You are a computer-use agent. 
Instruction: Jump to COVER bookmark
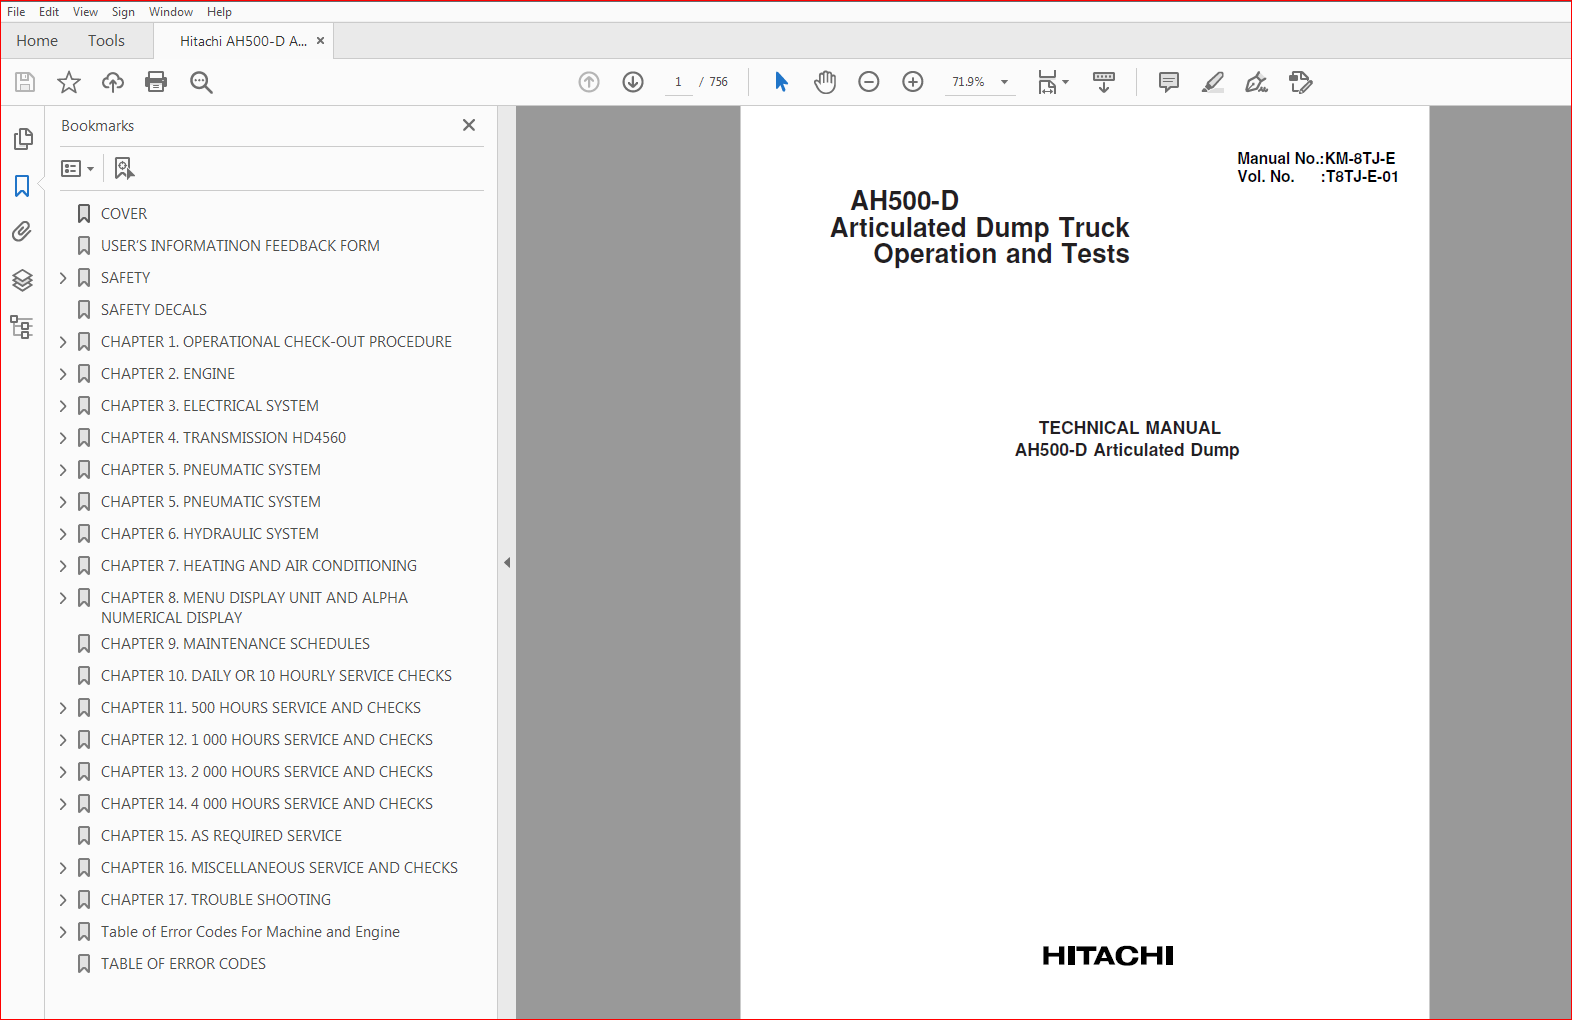click(x=124, y=214)
